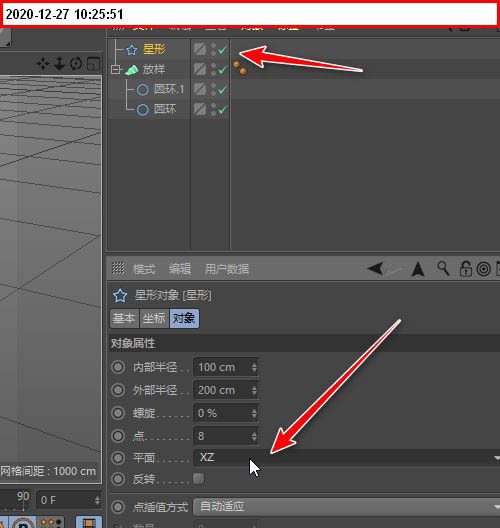Click the viewport rotate camera icon
The height and width of the screenshot is (528, 500).
coord(76,63)
